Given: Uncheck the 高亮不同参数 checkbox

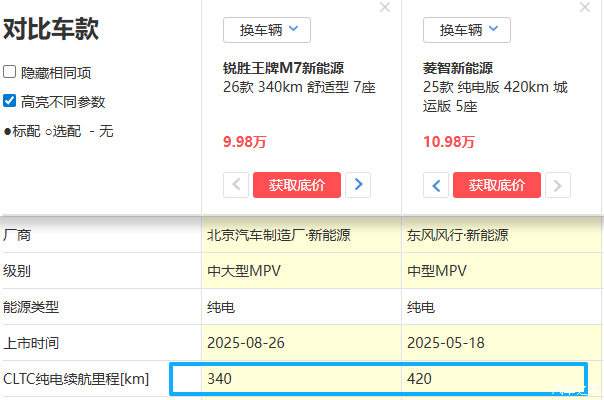Looking at the screenshot, I should [x=10, y=101].
